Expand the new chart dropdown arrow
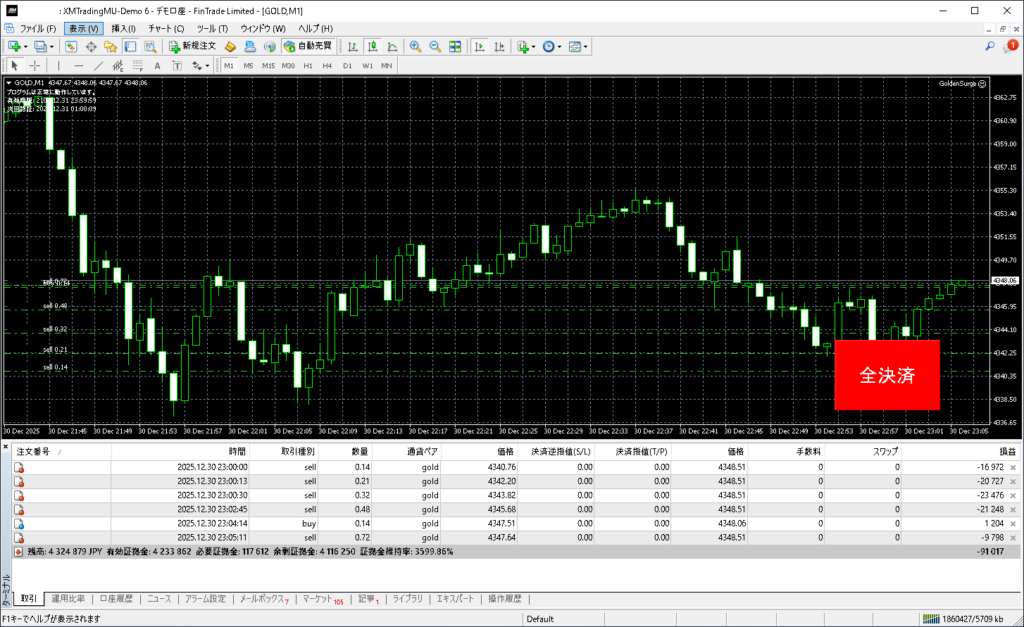This screenshot has height=627, width=1024. click(x=24, y=47)
